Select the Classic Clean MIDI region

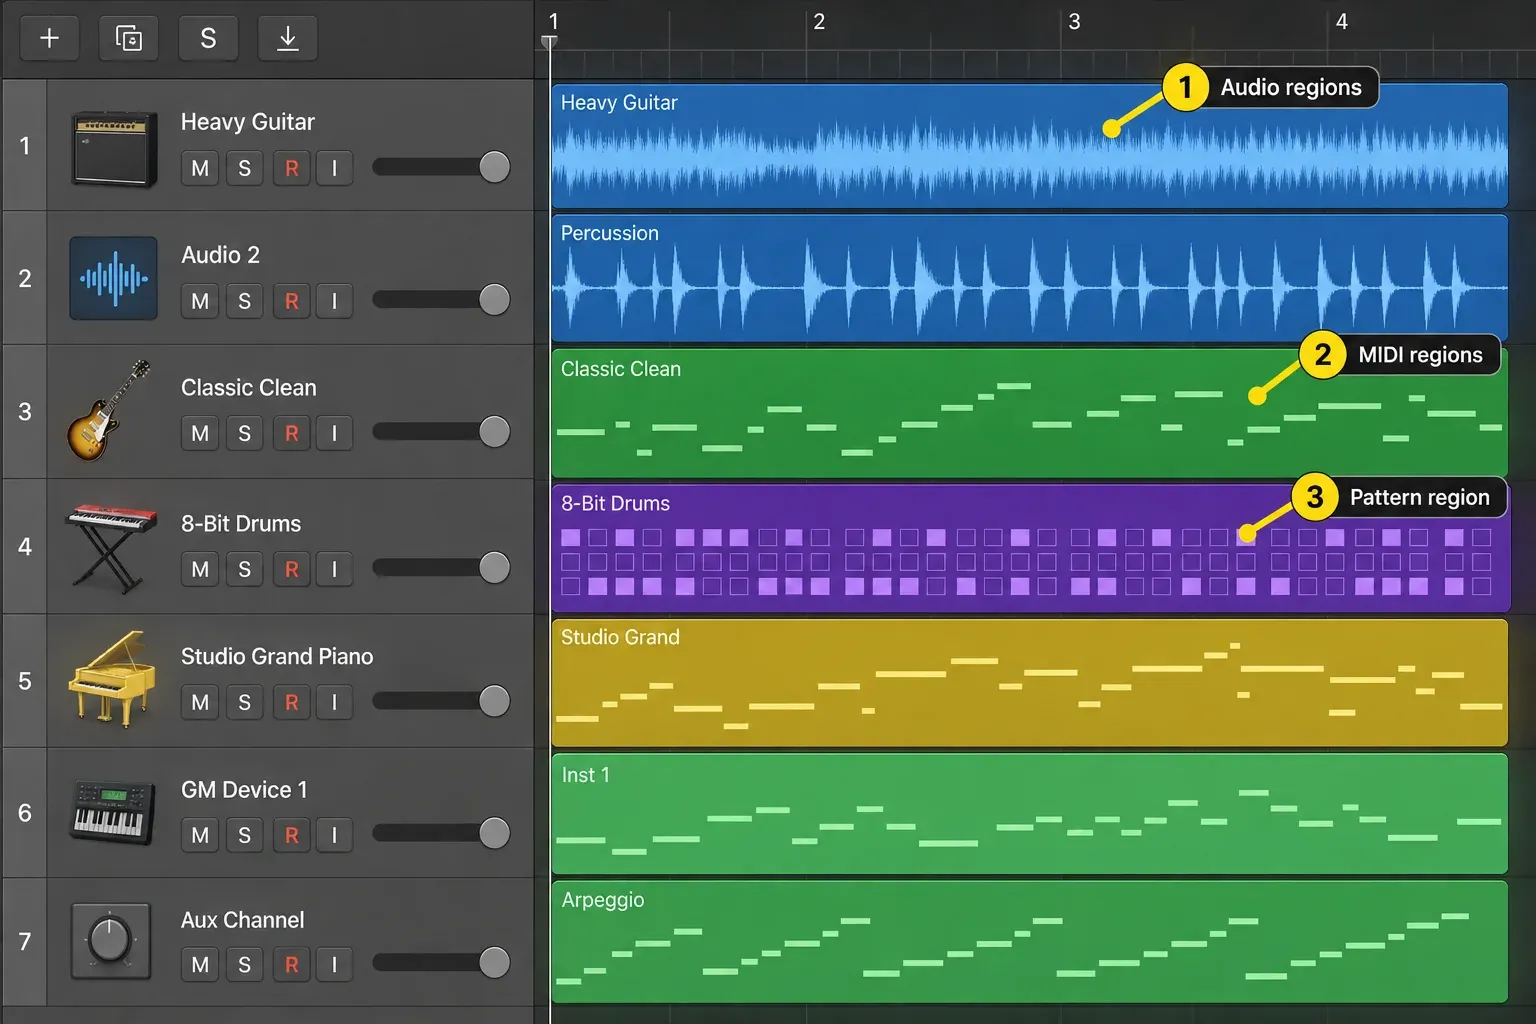[1029, 412]
